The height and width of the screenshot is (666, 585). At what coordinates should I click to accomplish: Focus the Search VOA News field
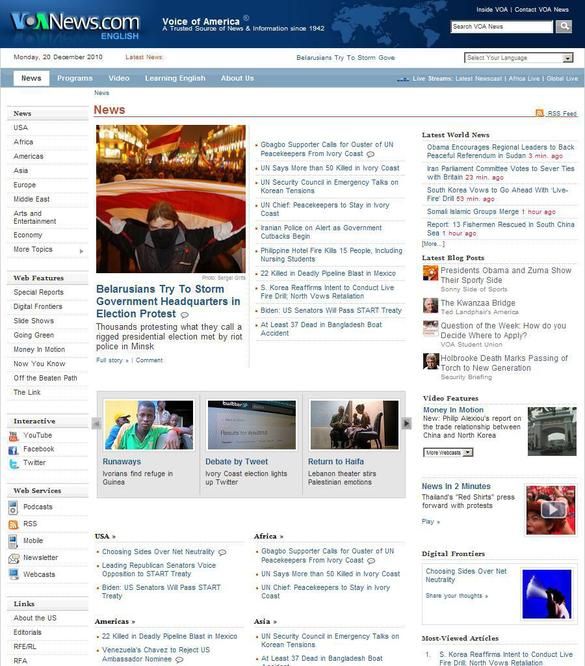coord(502,27)
